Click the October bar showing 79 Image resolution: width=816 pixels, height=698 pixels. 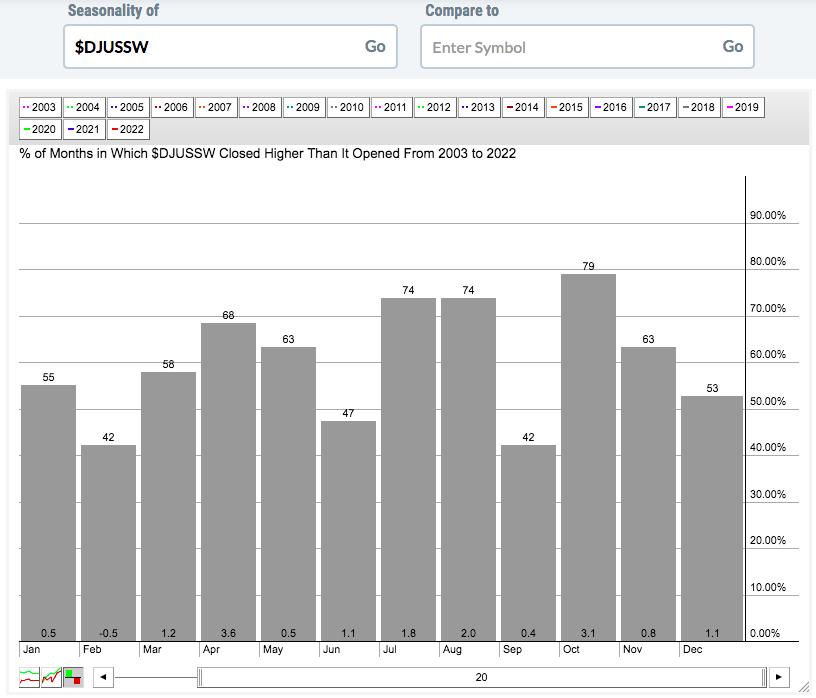[588, 457]
